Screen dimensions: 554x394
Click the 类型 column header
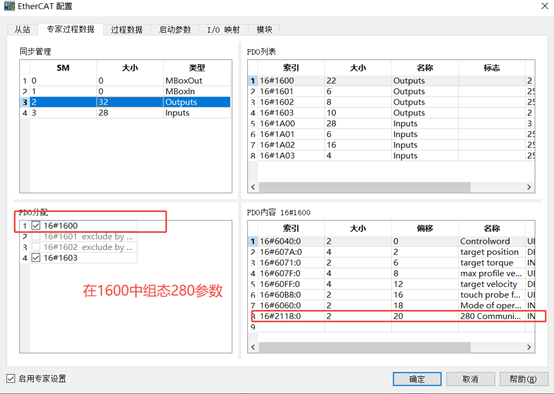[x=197, y=68]
